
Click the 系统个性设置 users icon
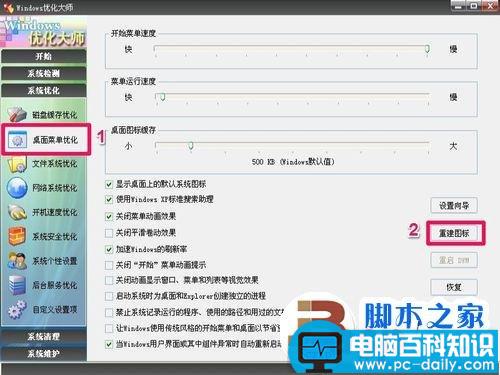click(17, 261)
